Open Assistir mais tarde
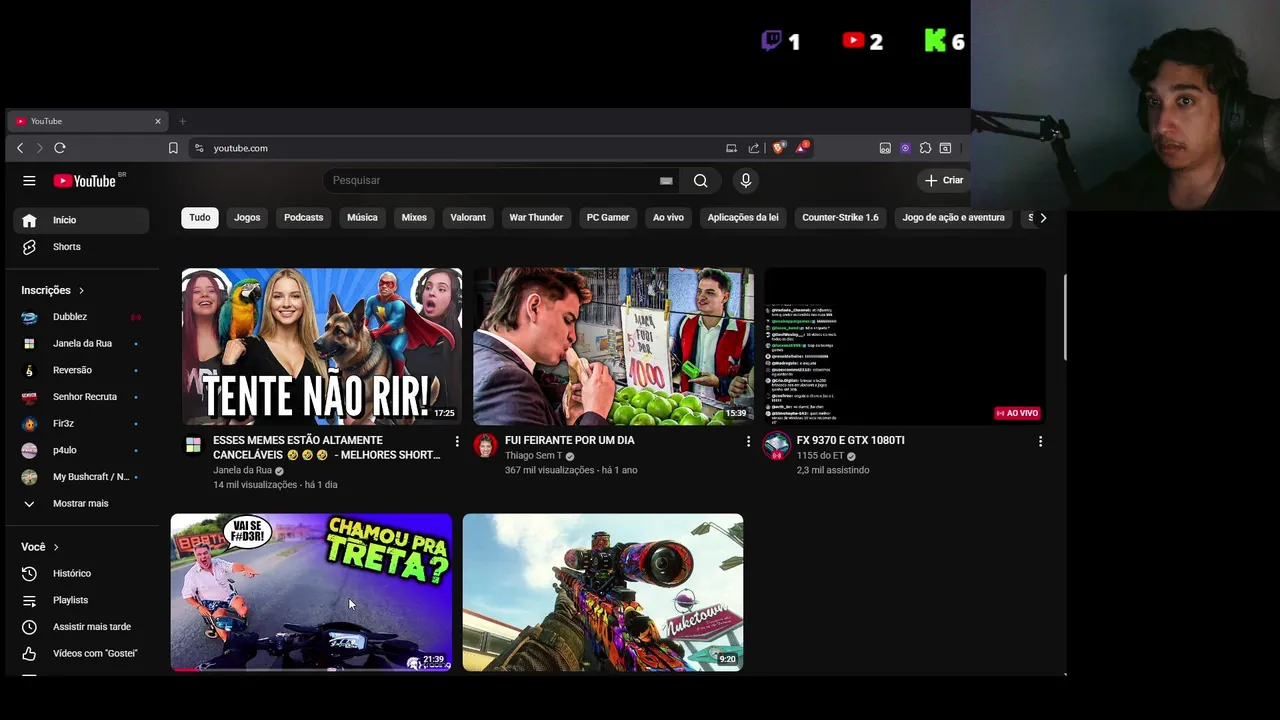Image resolution: width=1280 pixels, height=720 pixels. pyautogui.click(x=81, y=627)
